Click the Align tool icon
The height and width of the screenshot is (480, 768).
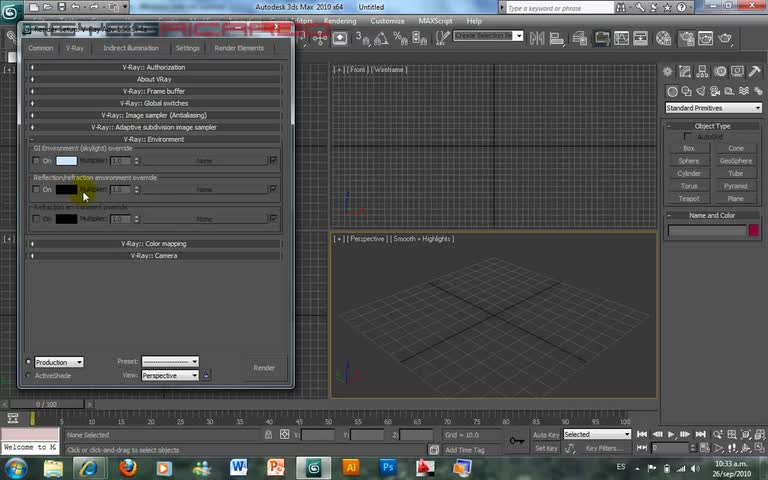tap(556, 38)
